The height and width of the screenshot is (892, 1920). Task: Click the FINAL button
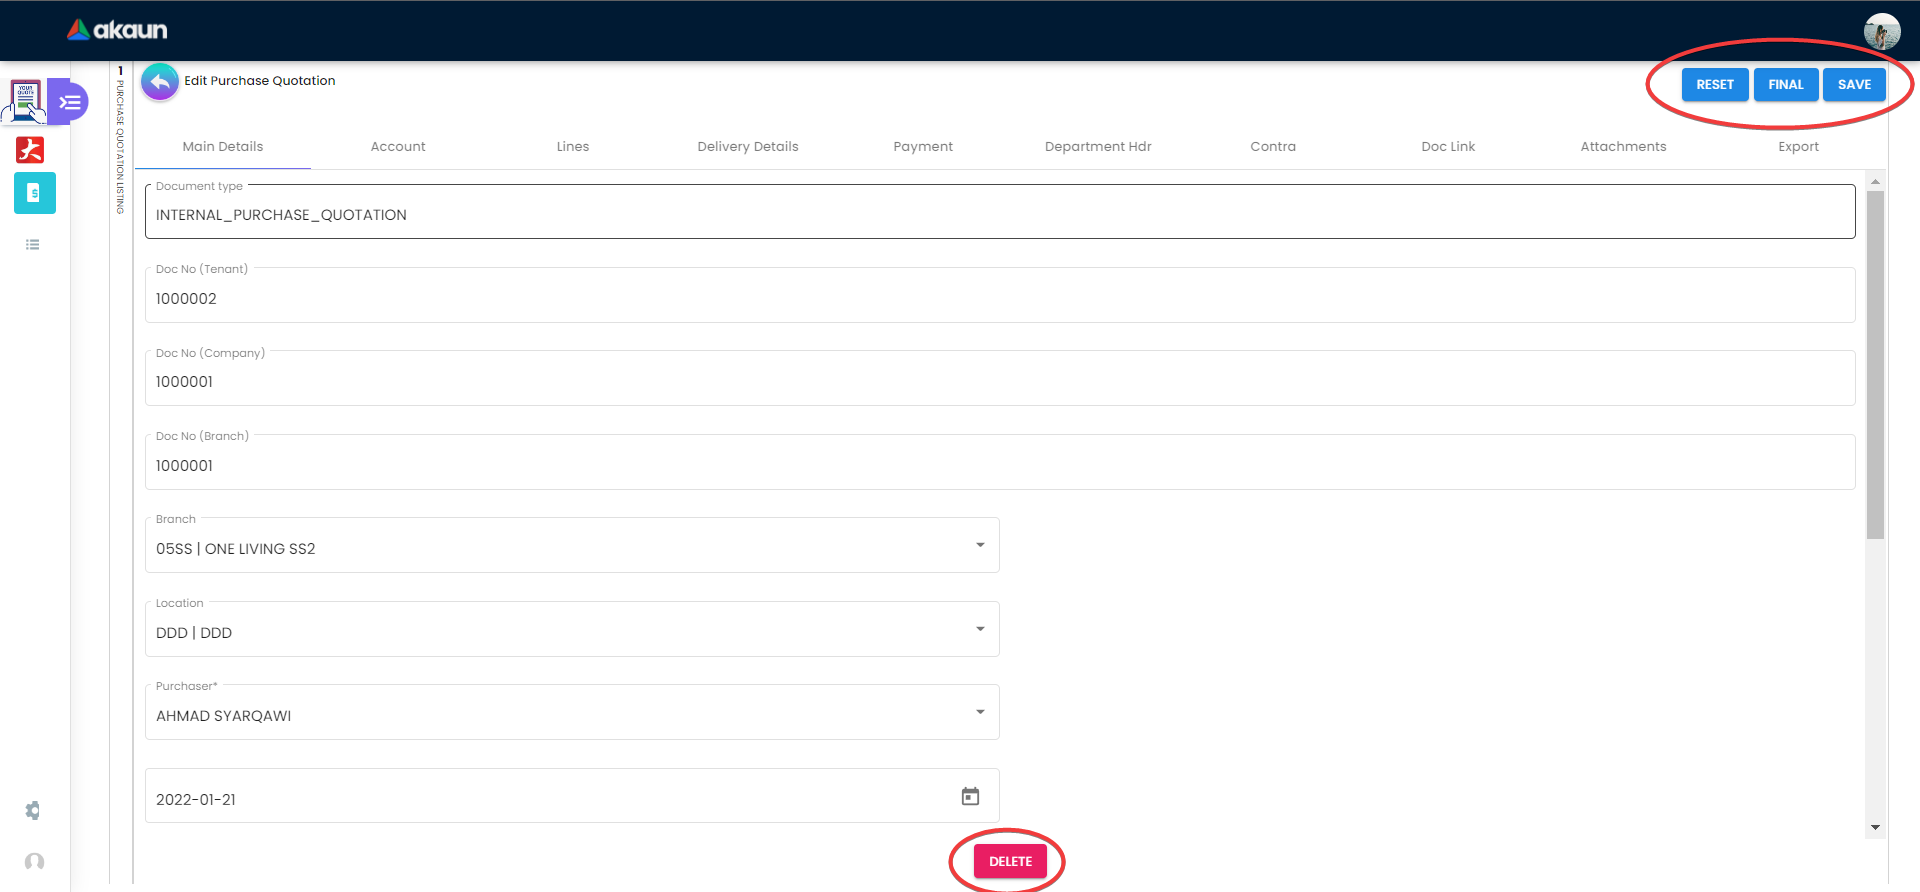[x=1786, y=85]
